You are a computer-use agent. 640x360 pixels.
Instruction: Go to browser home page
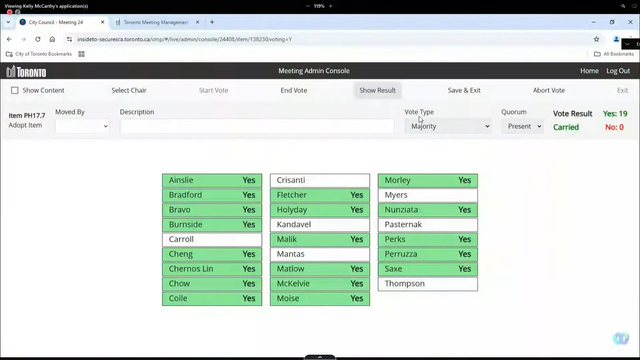tap(52, 39)
